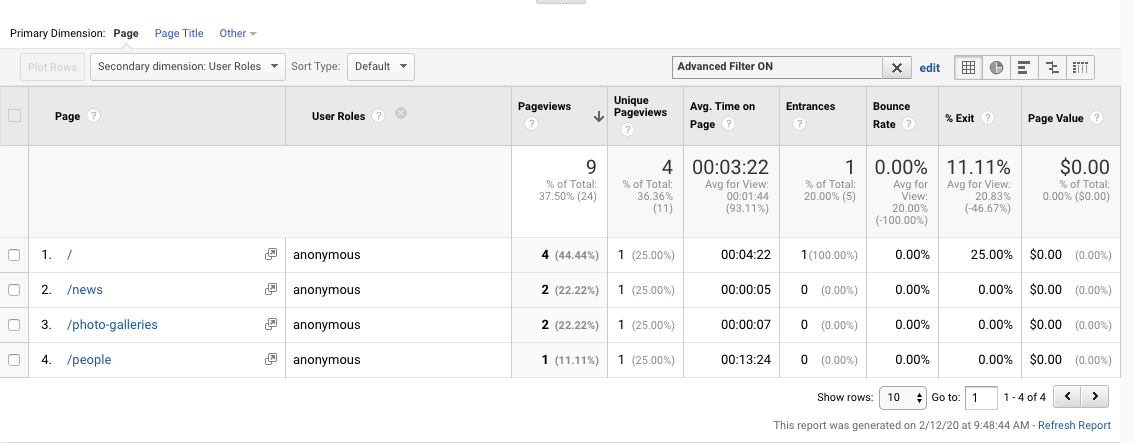Click the edit link beside the filter
The image size is (1134, 443).
point(929,68)
